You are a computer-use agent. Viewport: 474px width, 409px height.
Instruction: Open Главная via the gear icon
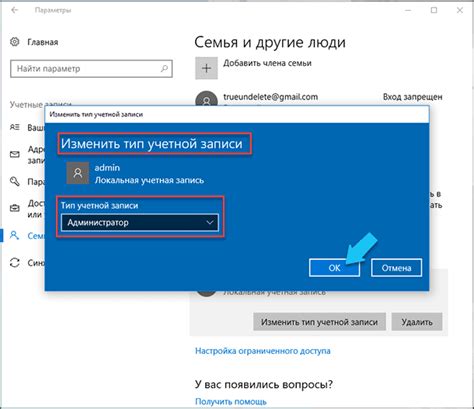point(15,42)
